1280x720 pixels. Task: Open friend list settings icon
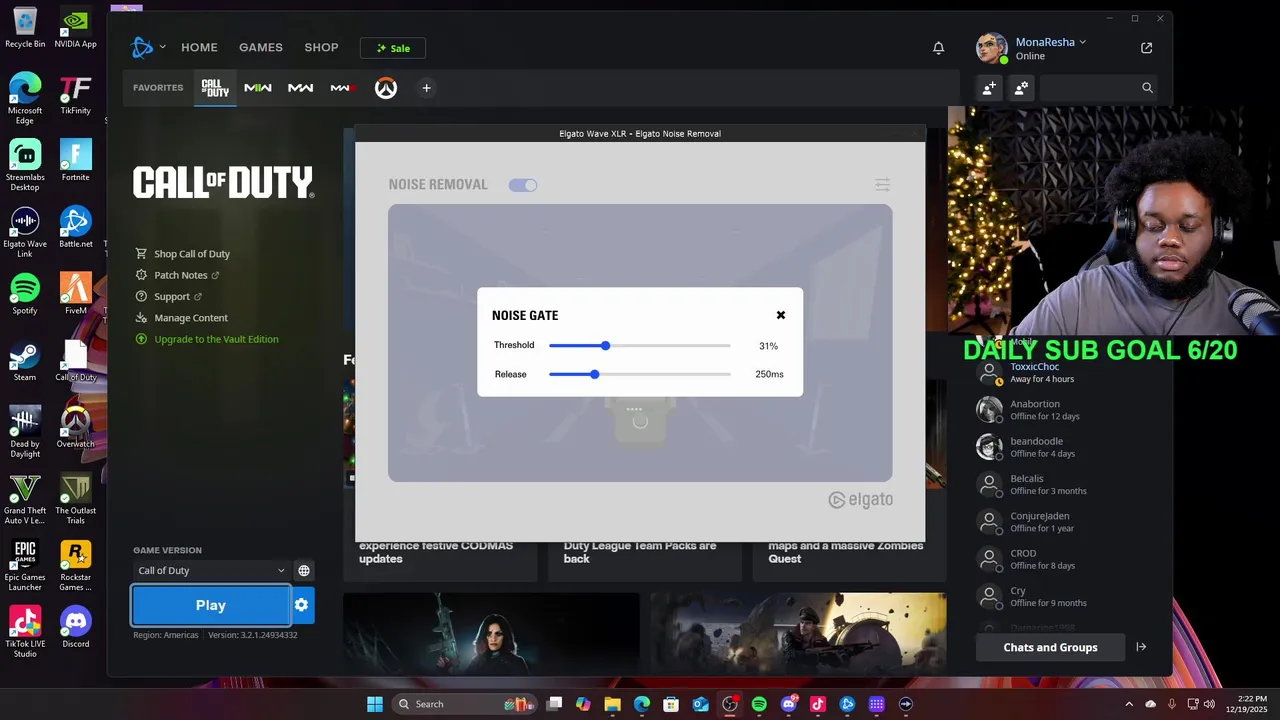pyautogui.click(x=1021, y=88)
